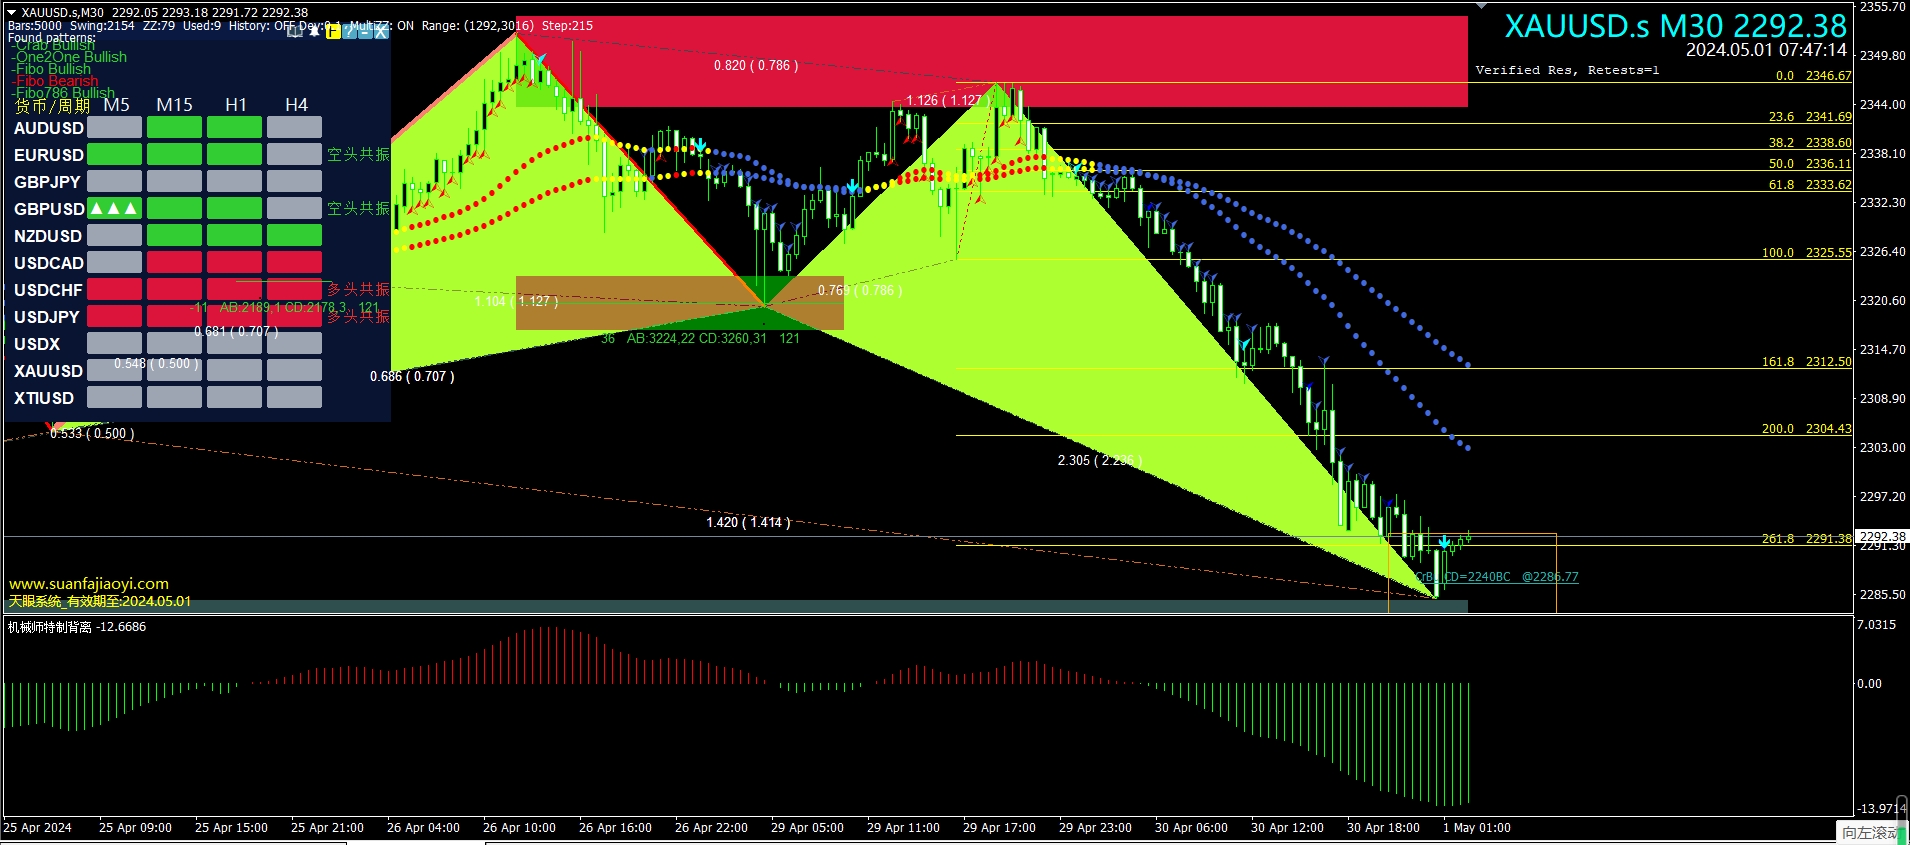Click the '0.0 2346.67' Fibonacci level label
Viewport: 1910px width, 845px height.
1813,76
